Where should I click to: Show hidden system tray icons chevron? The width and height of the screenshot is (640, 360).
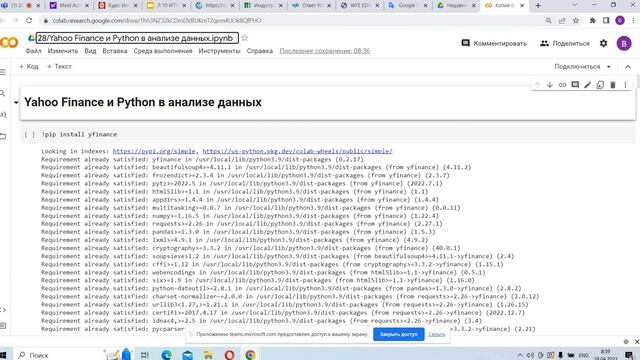(x=520, y=355)
